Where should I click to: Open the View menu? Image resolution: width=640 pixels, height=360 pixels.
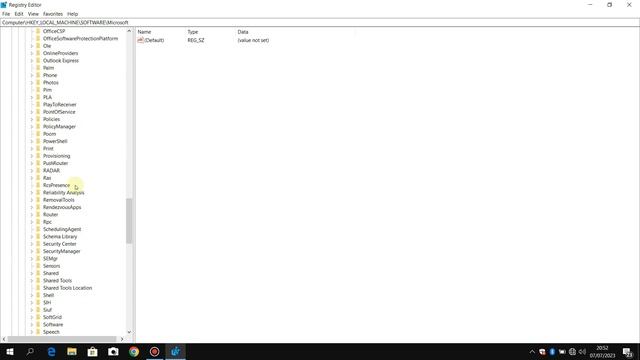coord(33,14)
